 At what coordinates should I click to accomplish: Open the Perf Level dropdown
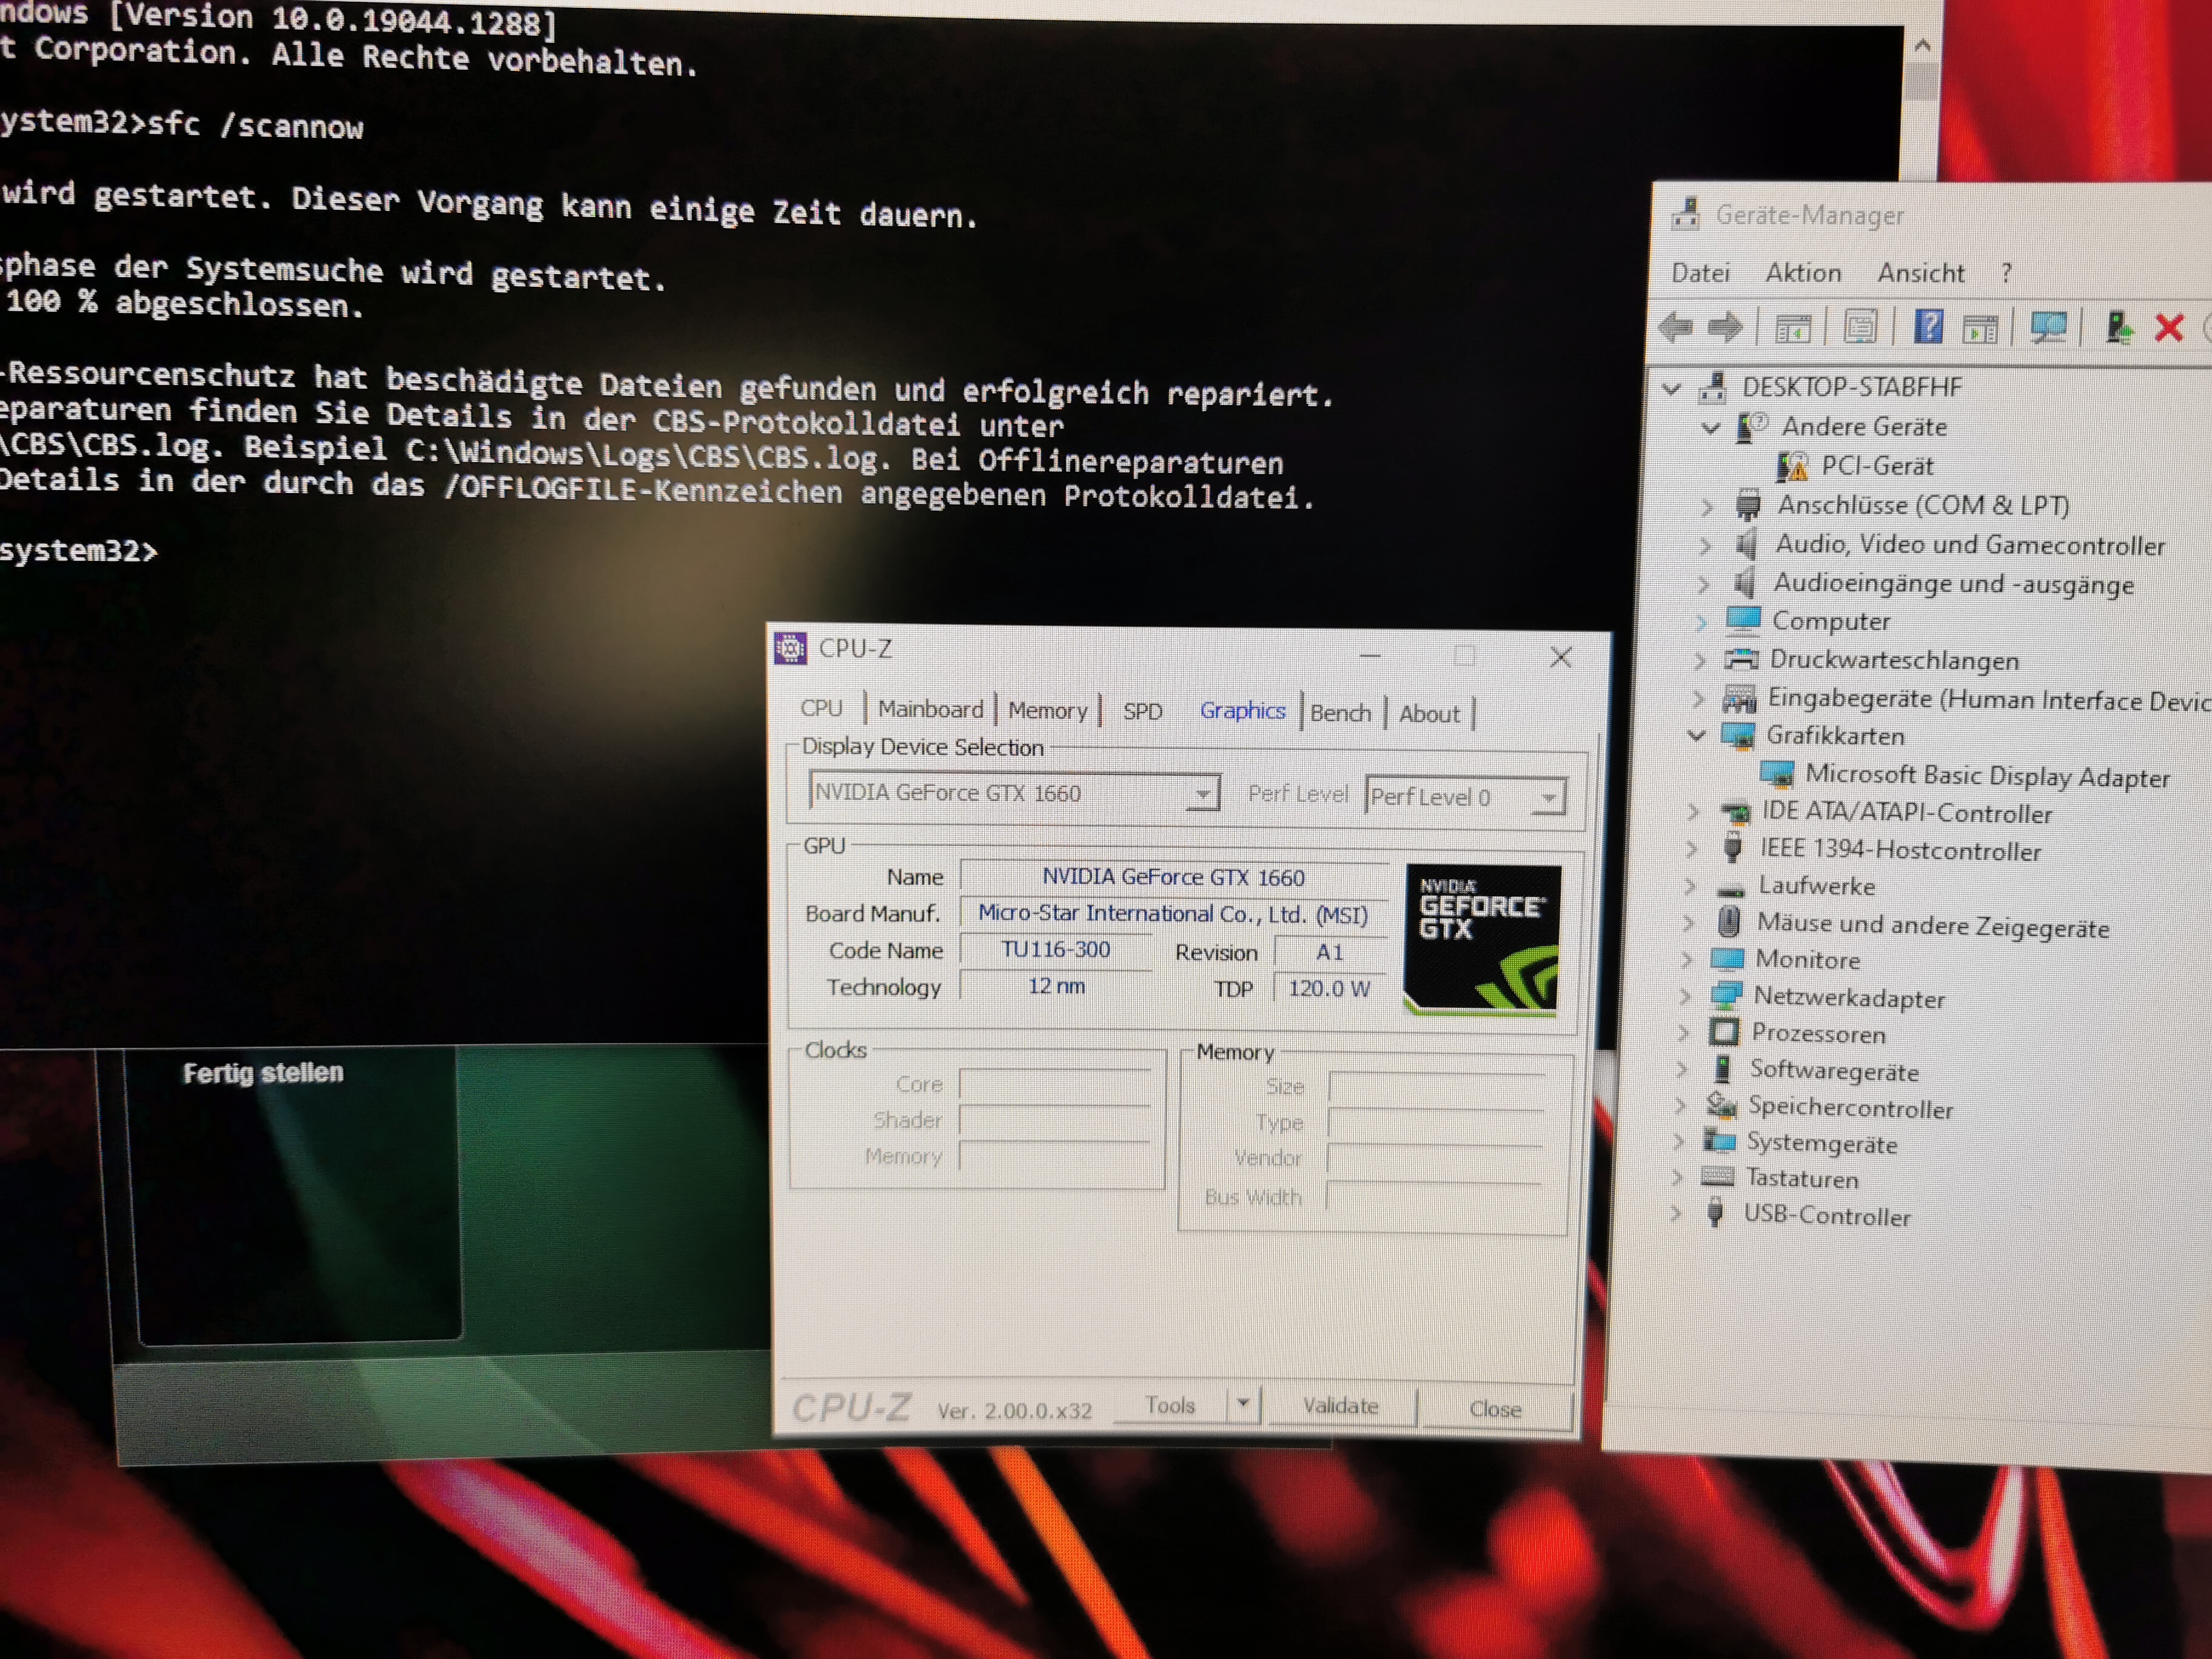tap(1548, 798)
